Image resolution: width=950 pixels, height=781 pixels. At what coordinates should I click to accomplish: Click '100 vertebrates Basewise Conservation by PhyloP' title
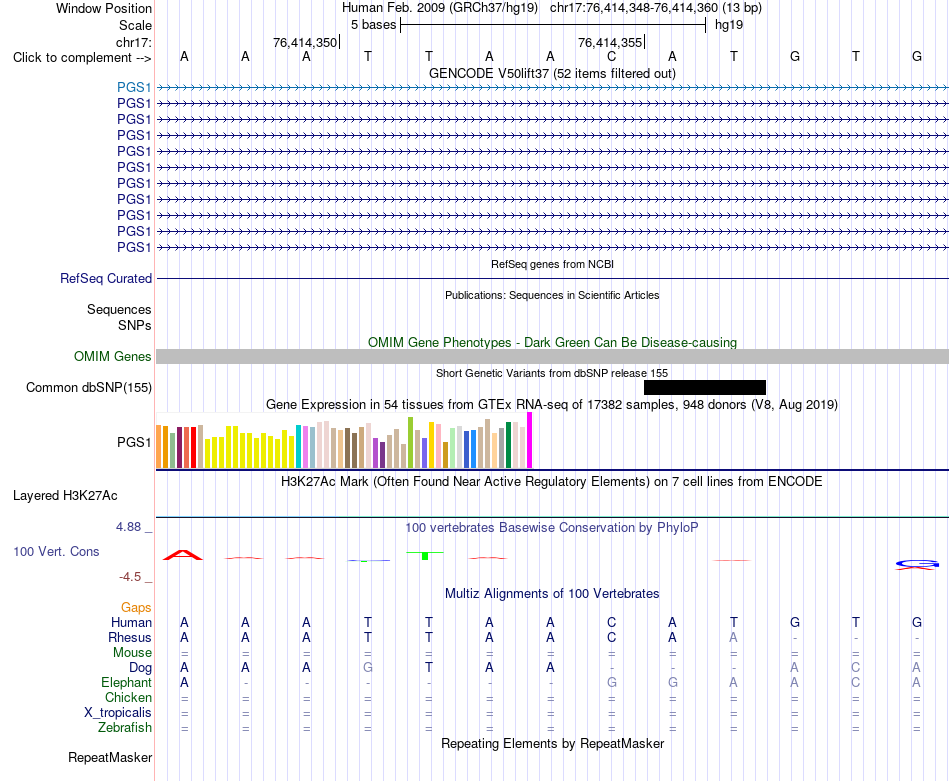[552, 528]
